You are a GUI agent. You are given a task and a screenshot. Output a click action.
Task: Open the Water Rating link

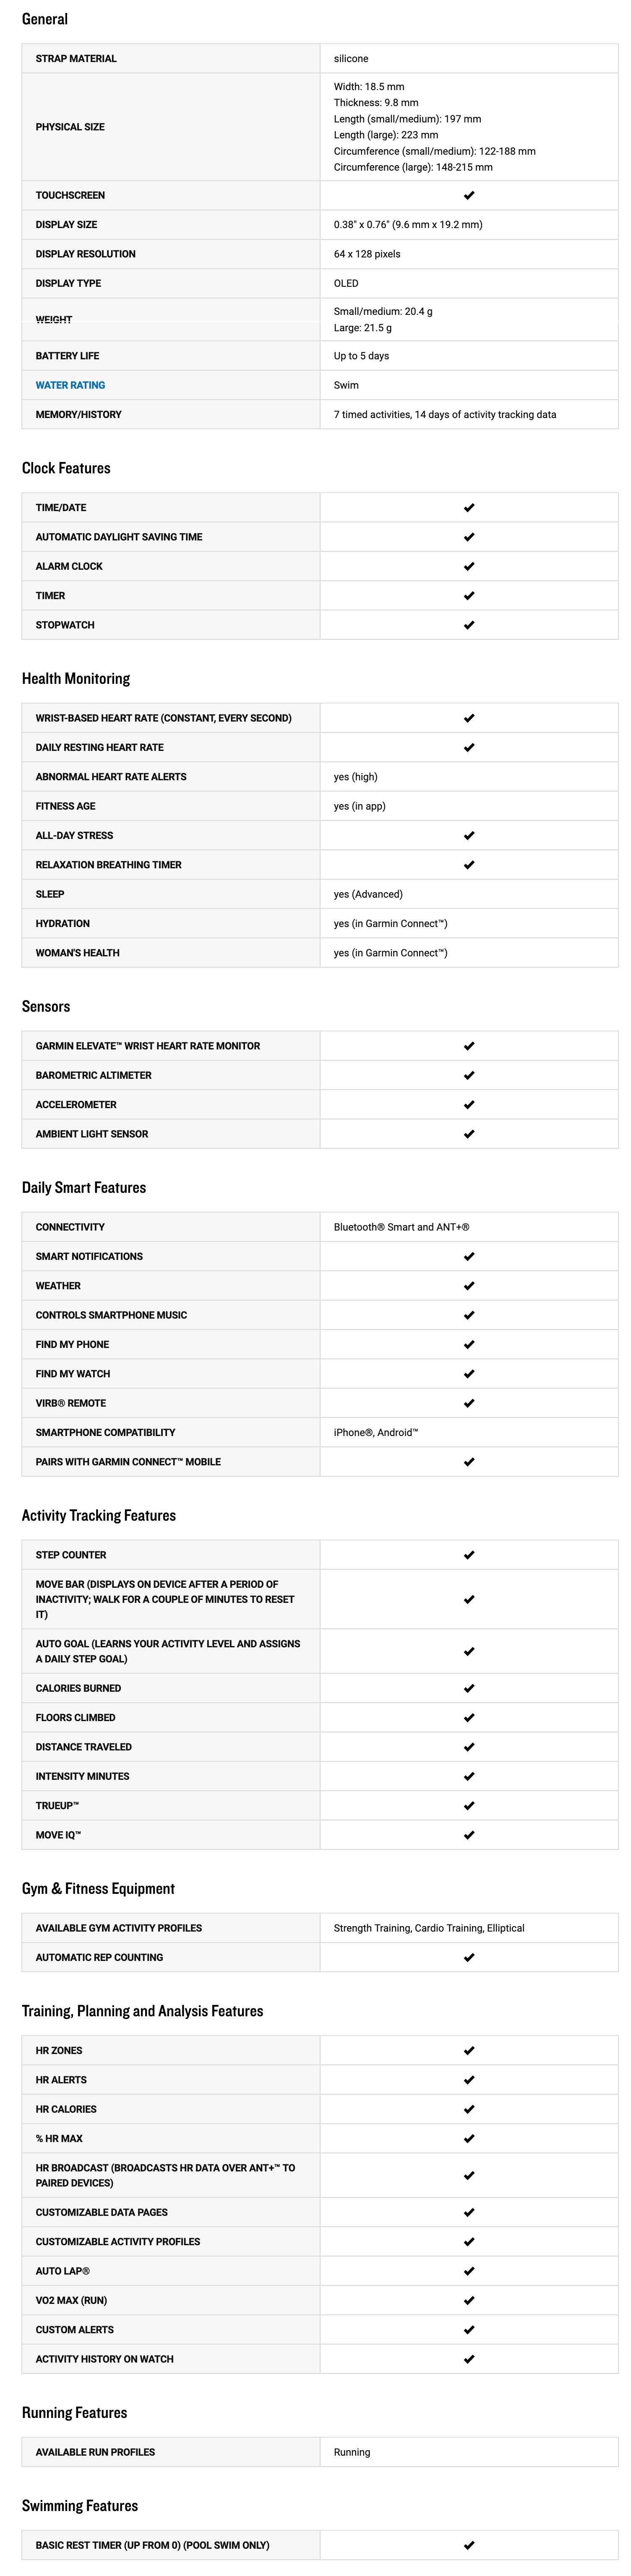(70, 385)
